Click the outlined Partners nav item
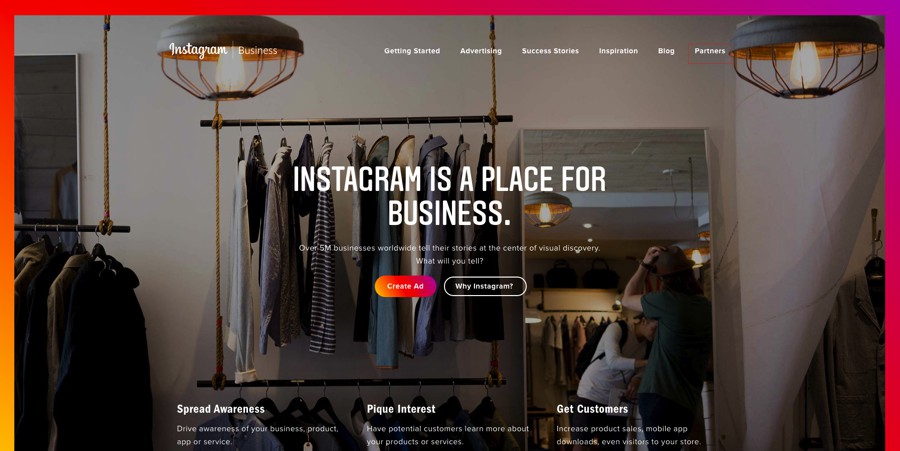Image resolution: width=900 pixels, height=451 pixels. (x=710, y=51)
